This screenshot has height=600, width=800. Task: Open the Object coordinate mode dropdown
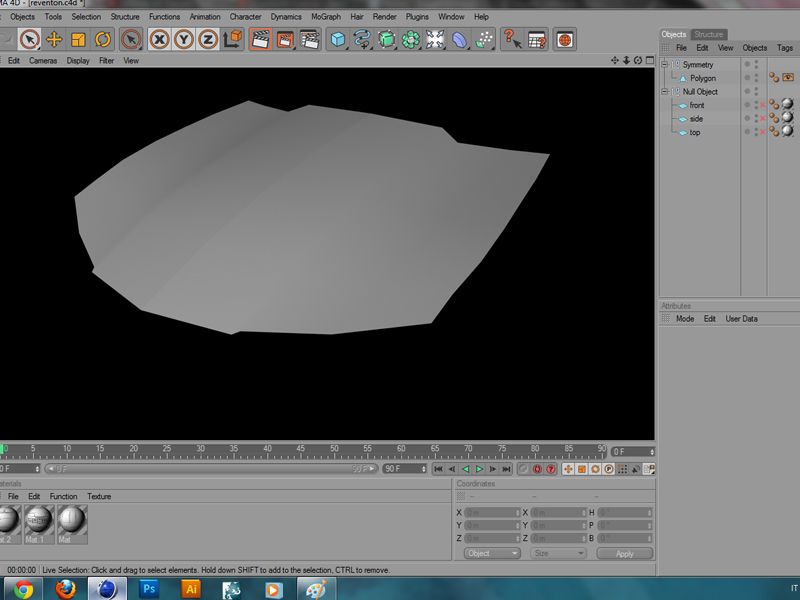(493, 553)
